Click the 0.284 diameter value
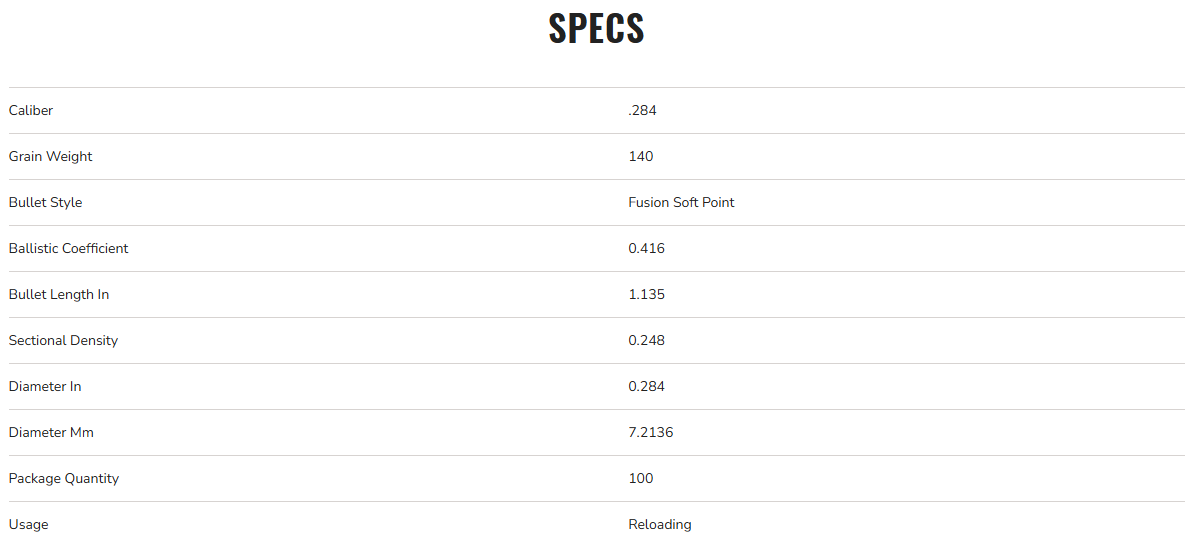1196x547 pixels. coord(646,386)
